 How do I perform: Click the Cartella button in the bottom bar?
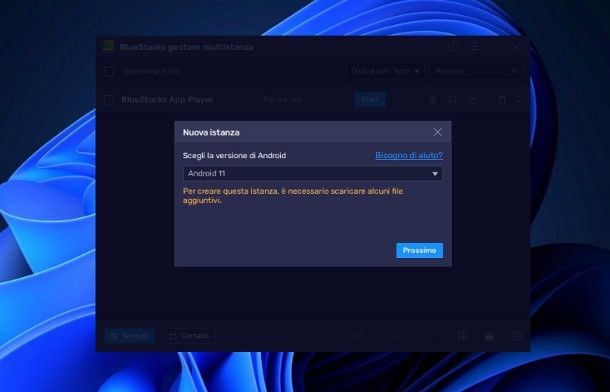(x=188, y=336)
